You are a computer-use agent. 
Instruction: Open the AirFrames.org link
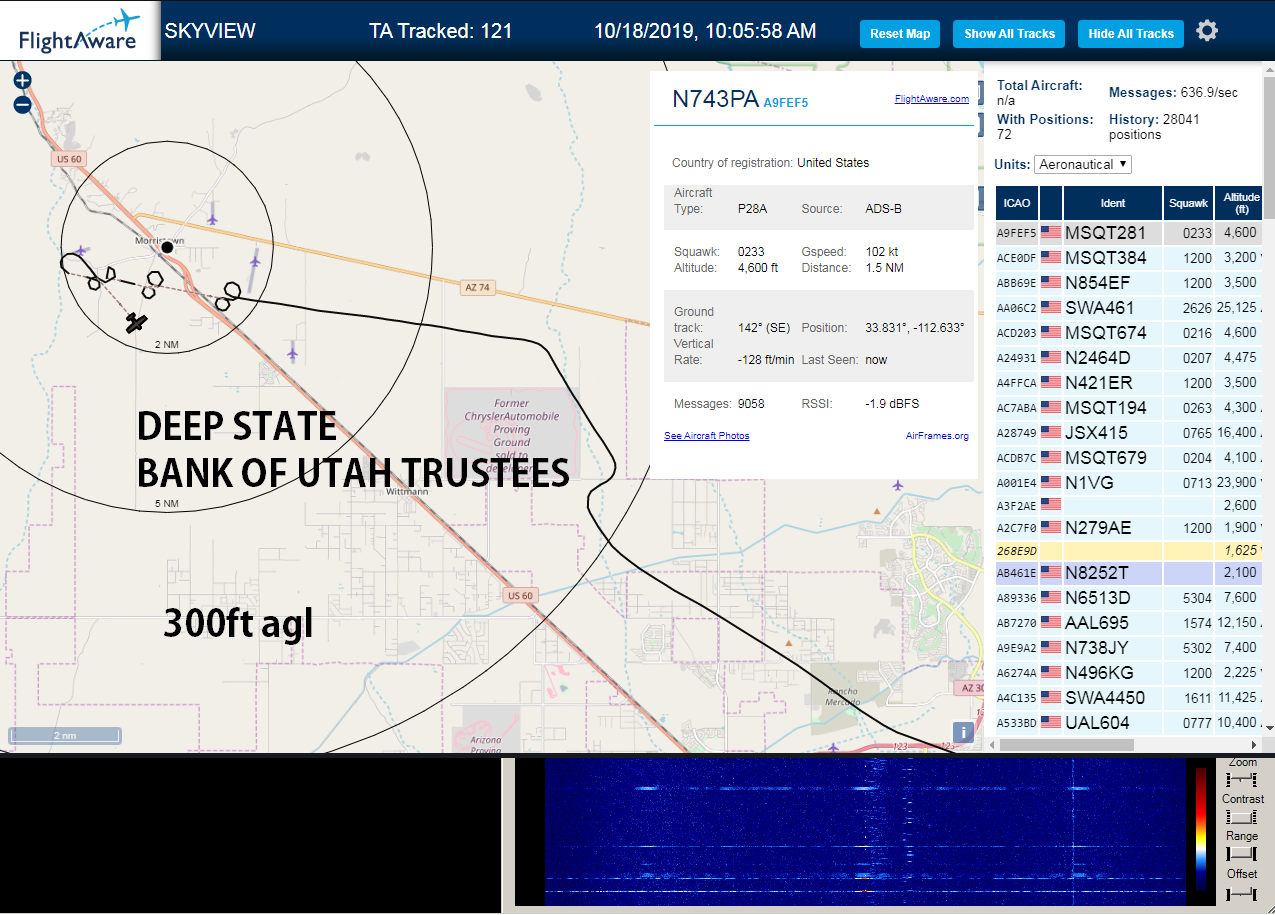(x=937, y=435)
